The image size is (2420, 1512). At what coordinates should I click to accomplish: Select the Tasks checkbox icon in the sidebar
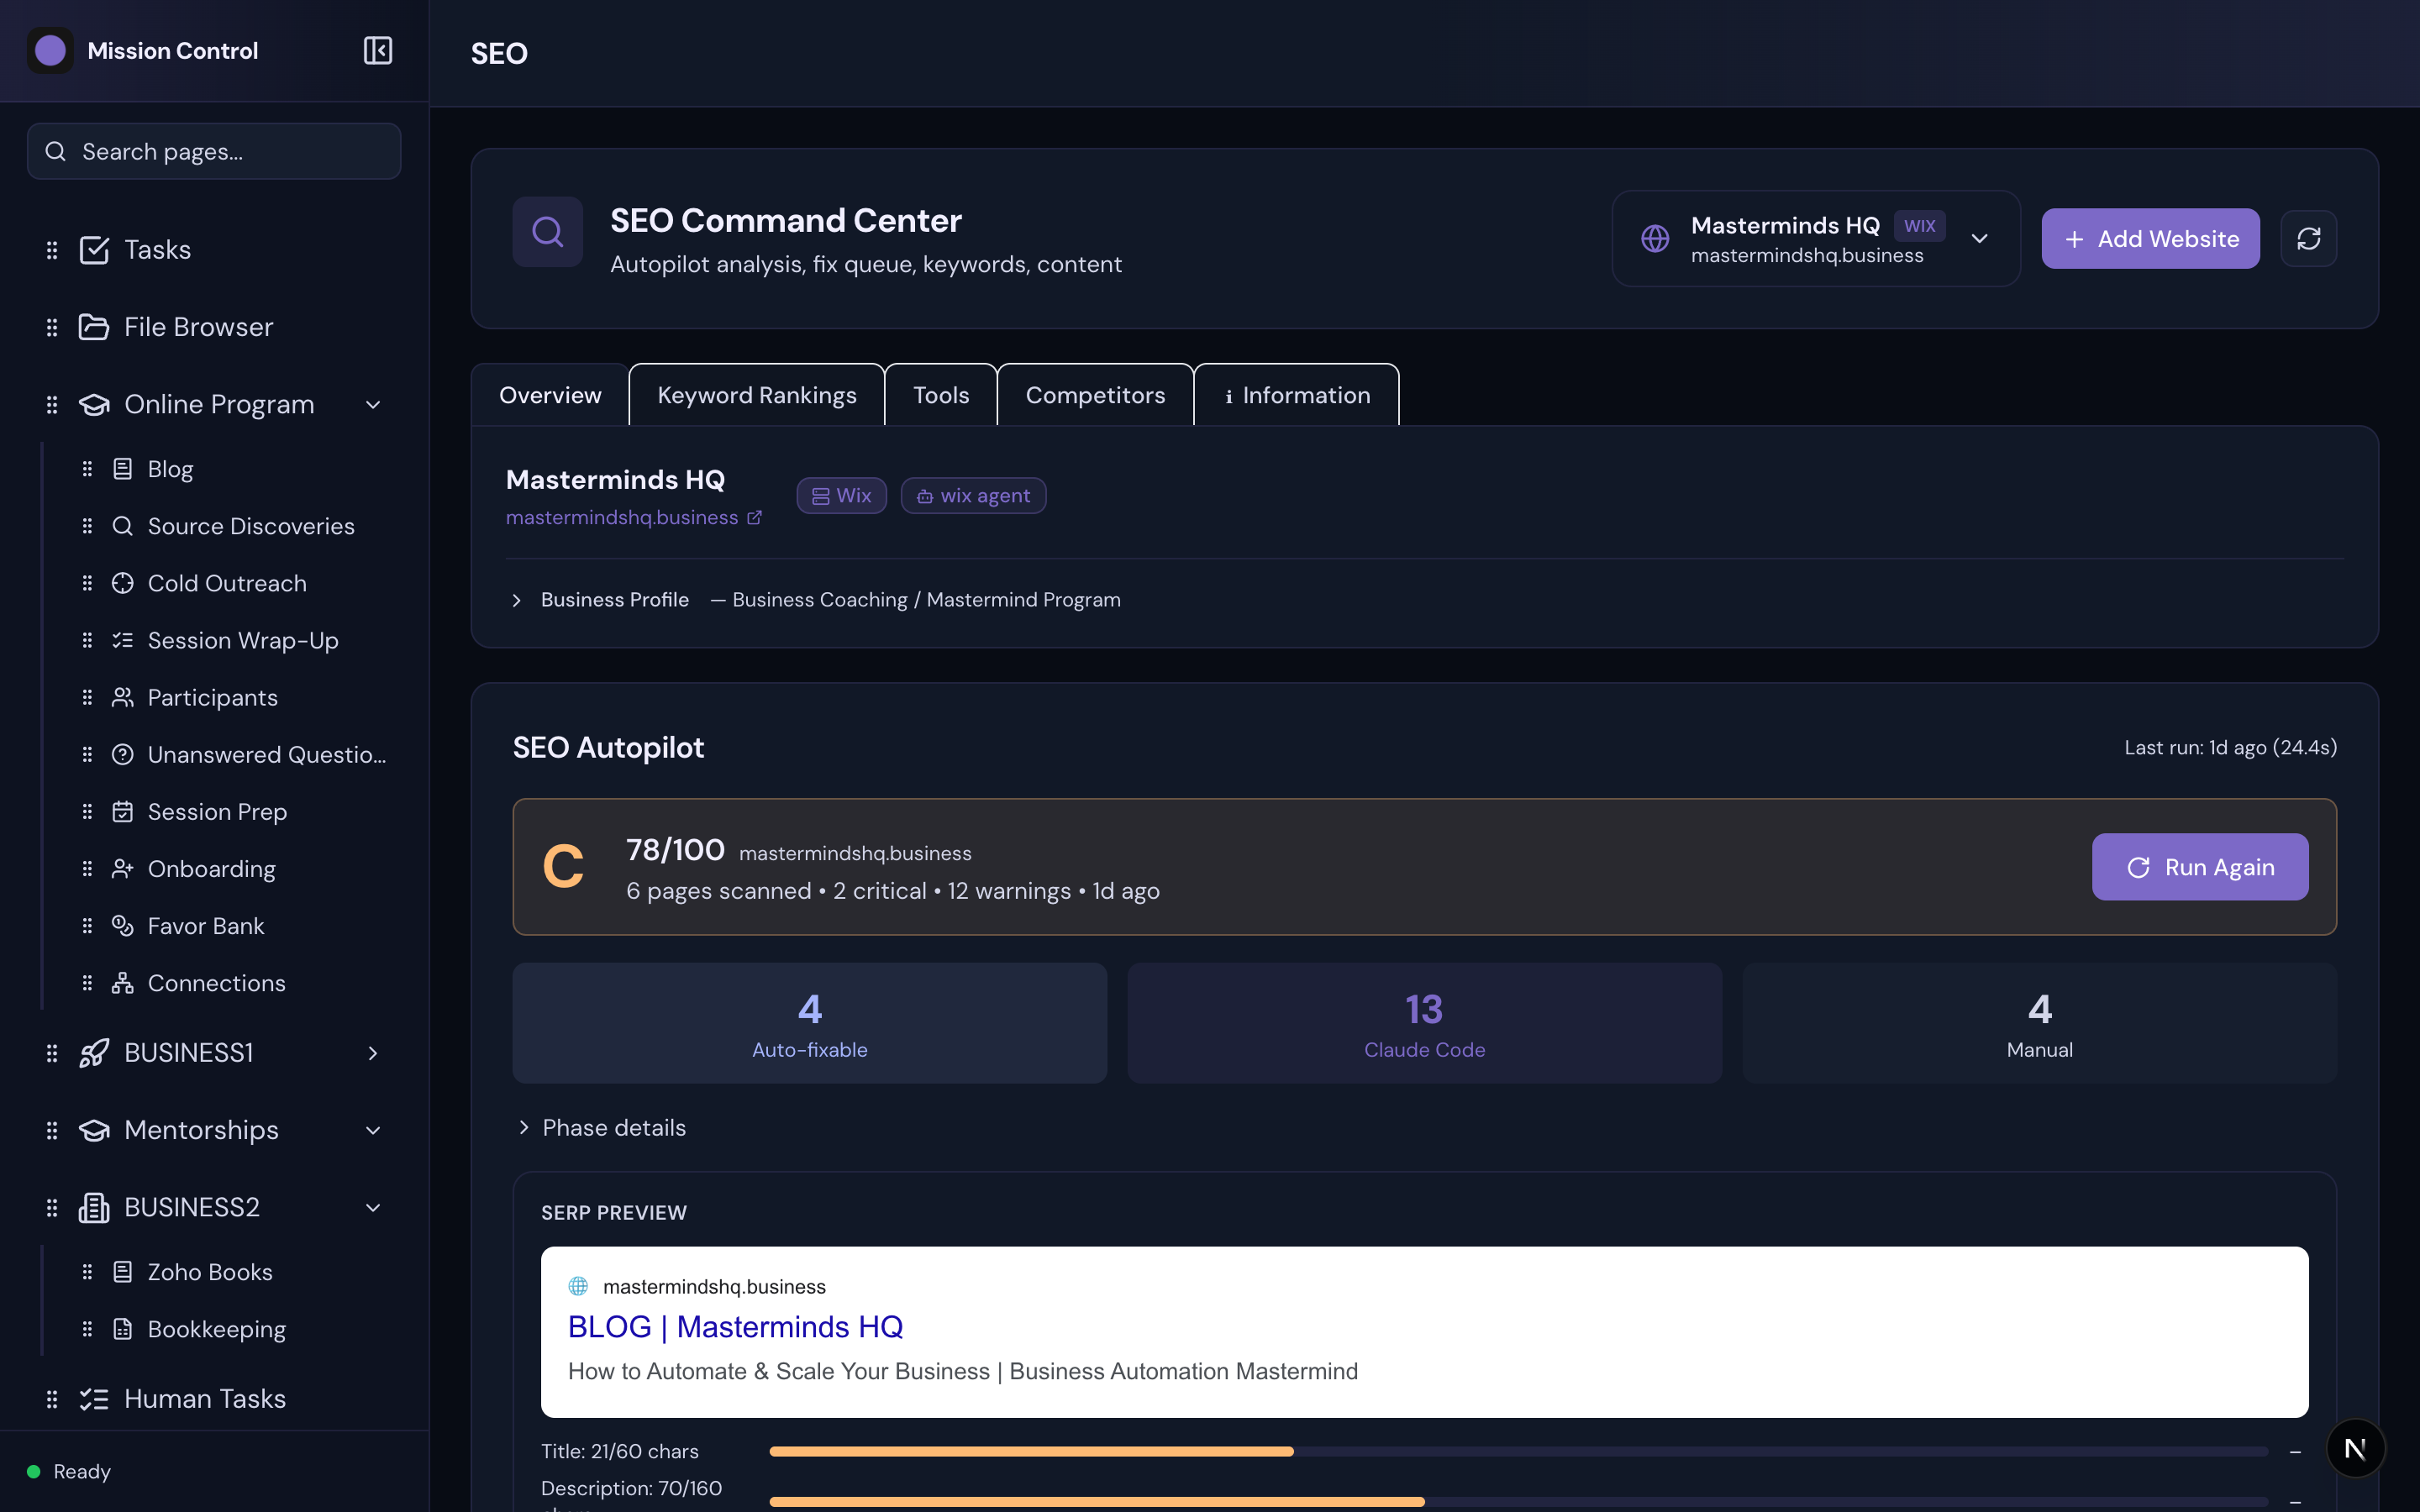[x=94, y=249]
